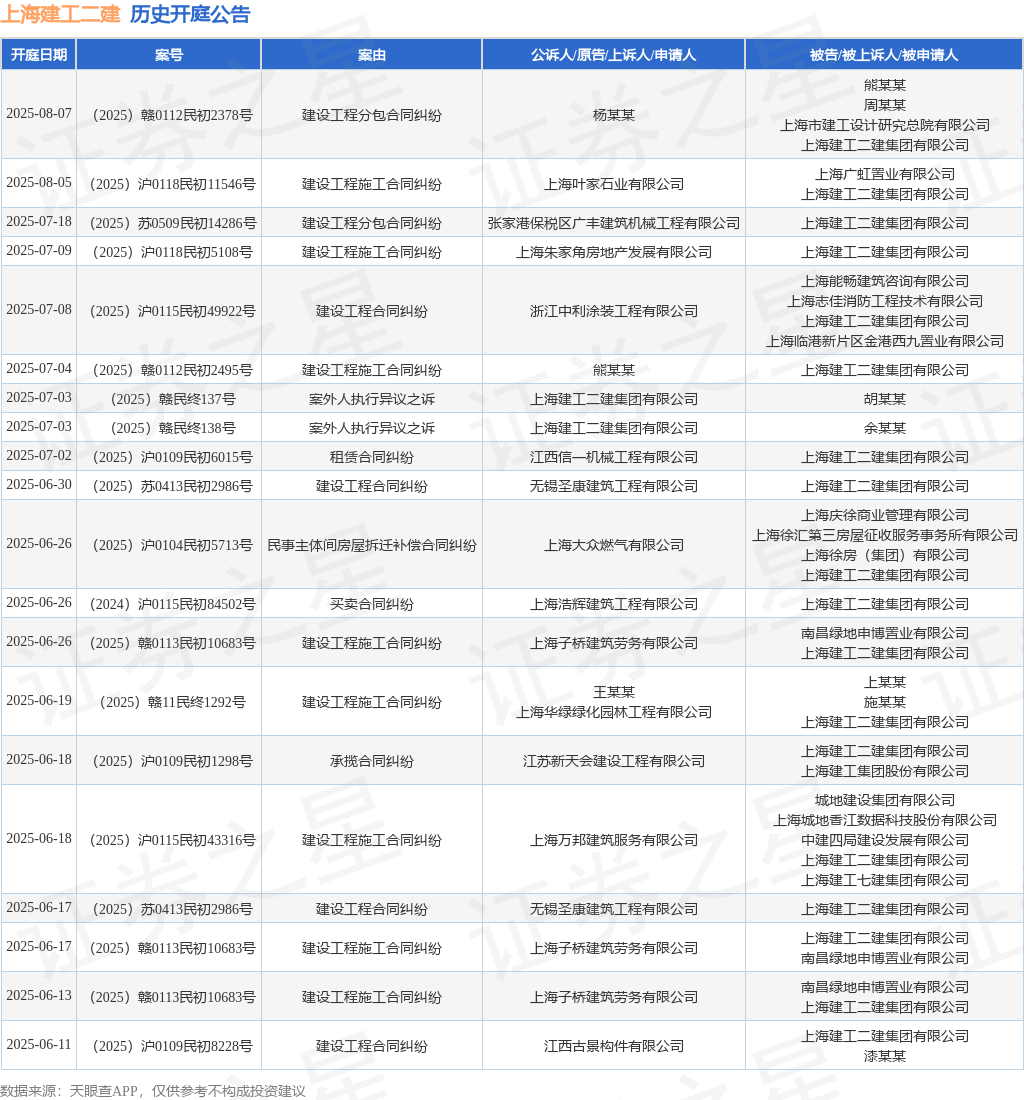
Task: Click plaintiff 江西信一机械工程有限公司
Action: coord(614,457)
